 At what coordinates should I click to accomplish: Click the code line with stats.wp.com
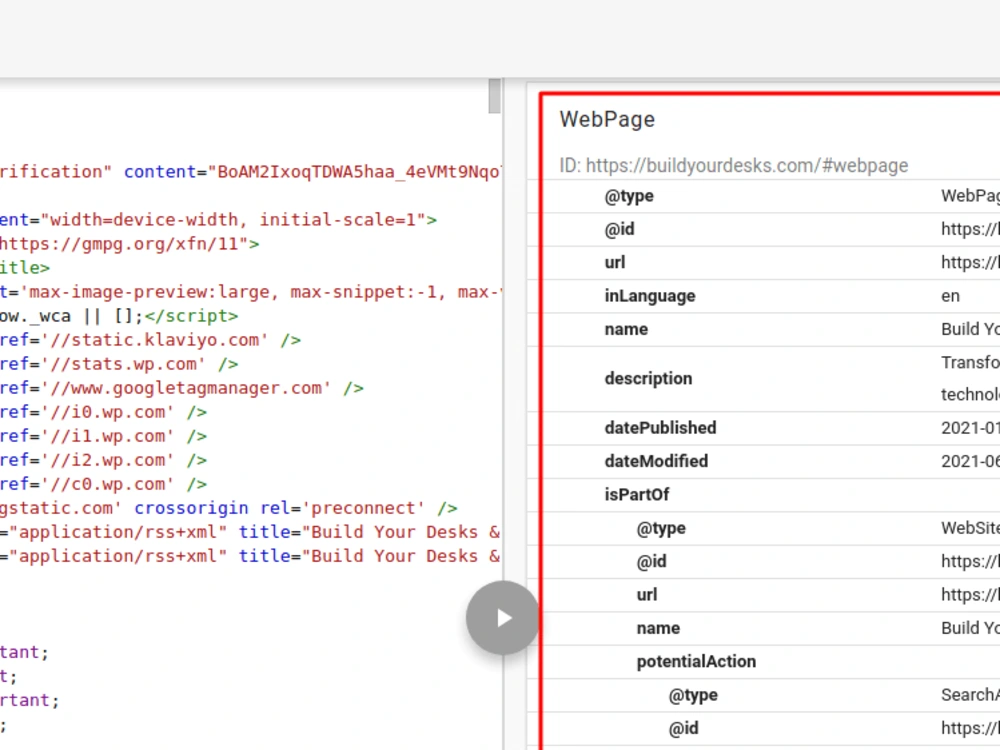click(x=119, y=364)
